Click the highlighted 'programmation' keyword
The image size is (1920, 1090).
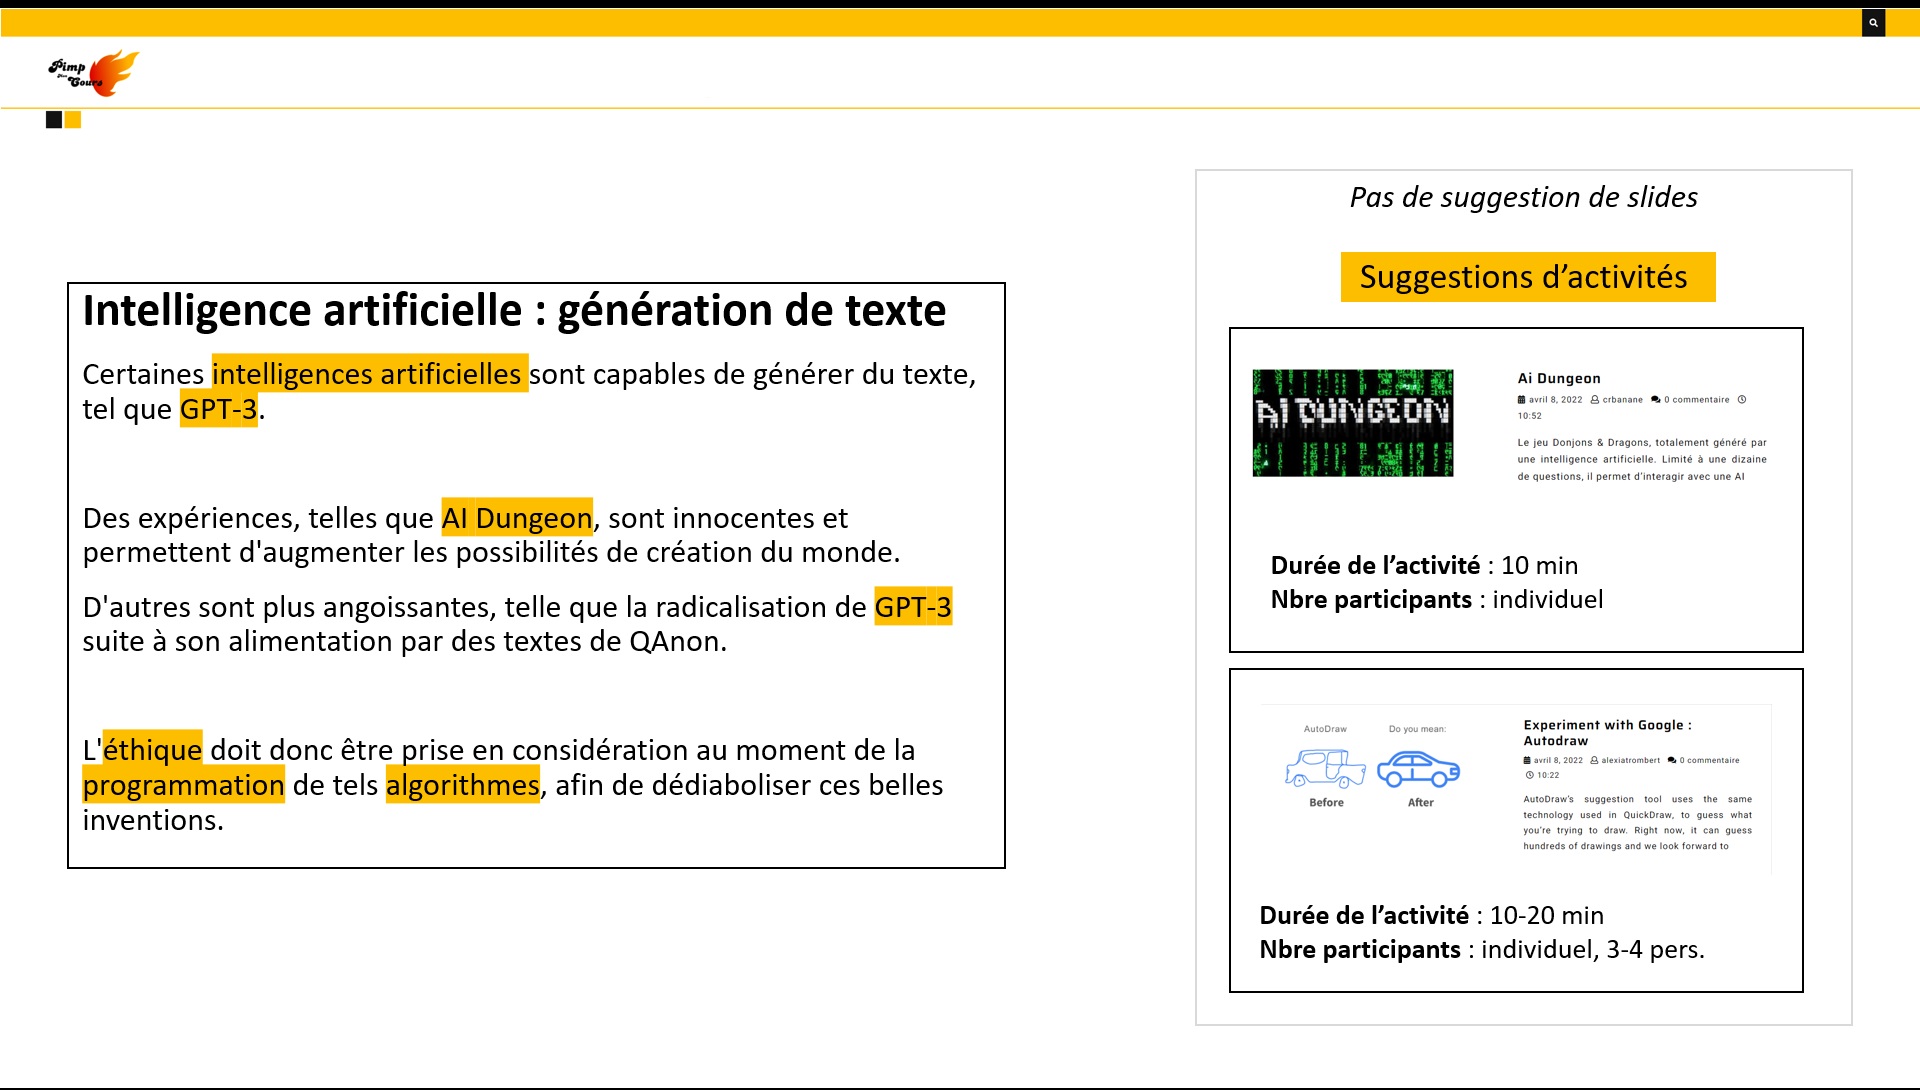coord(184,785)
